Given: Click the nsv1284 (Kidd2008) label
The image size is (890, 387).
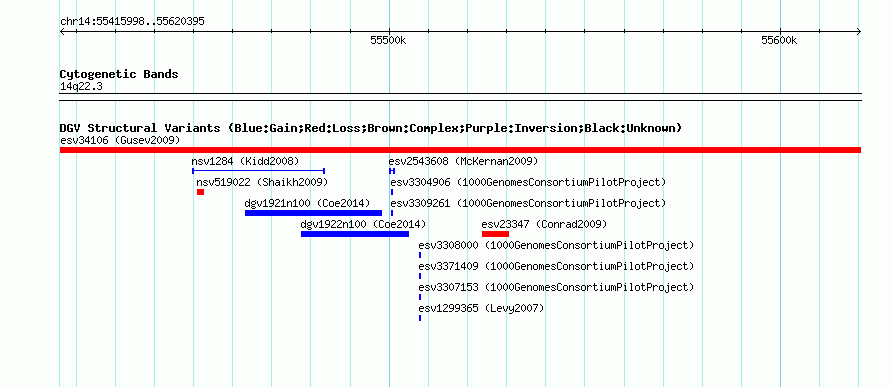Looking at the screenshot, I should click(245, 161).
